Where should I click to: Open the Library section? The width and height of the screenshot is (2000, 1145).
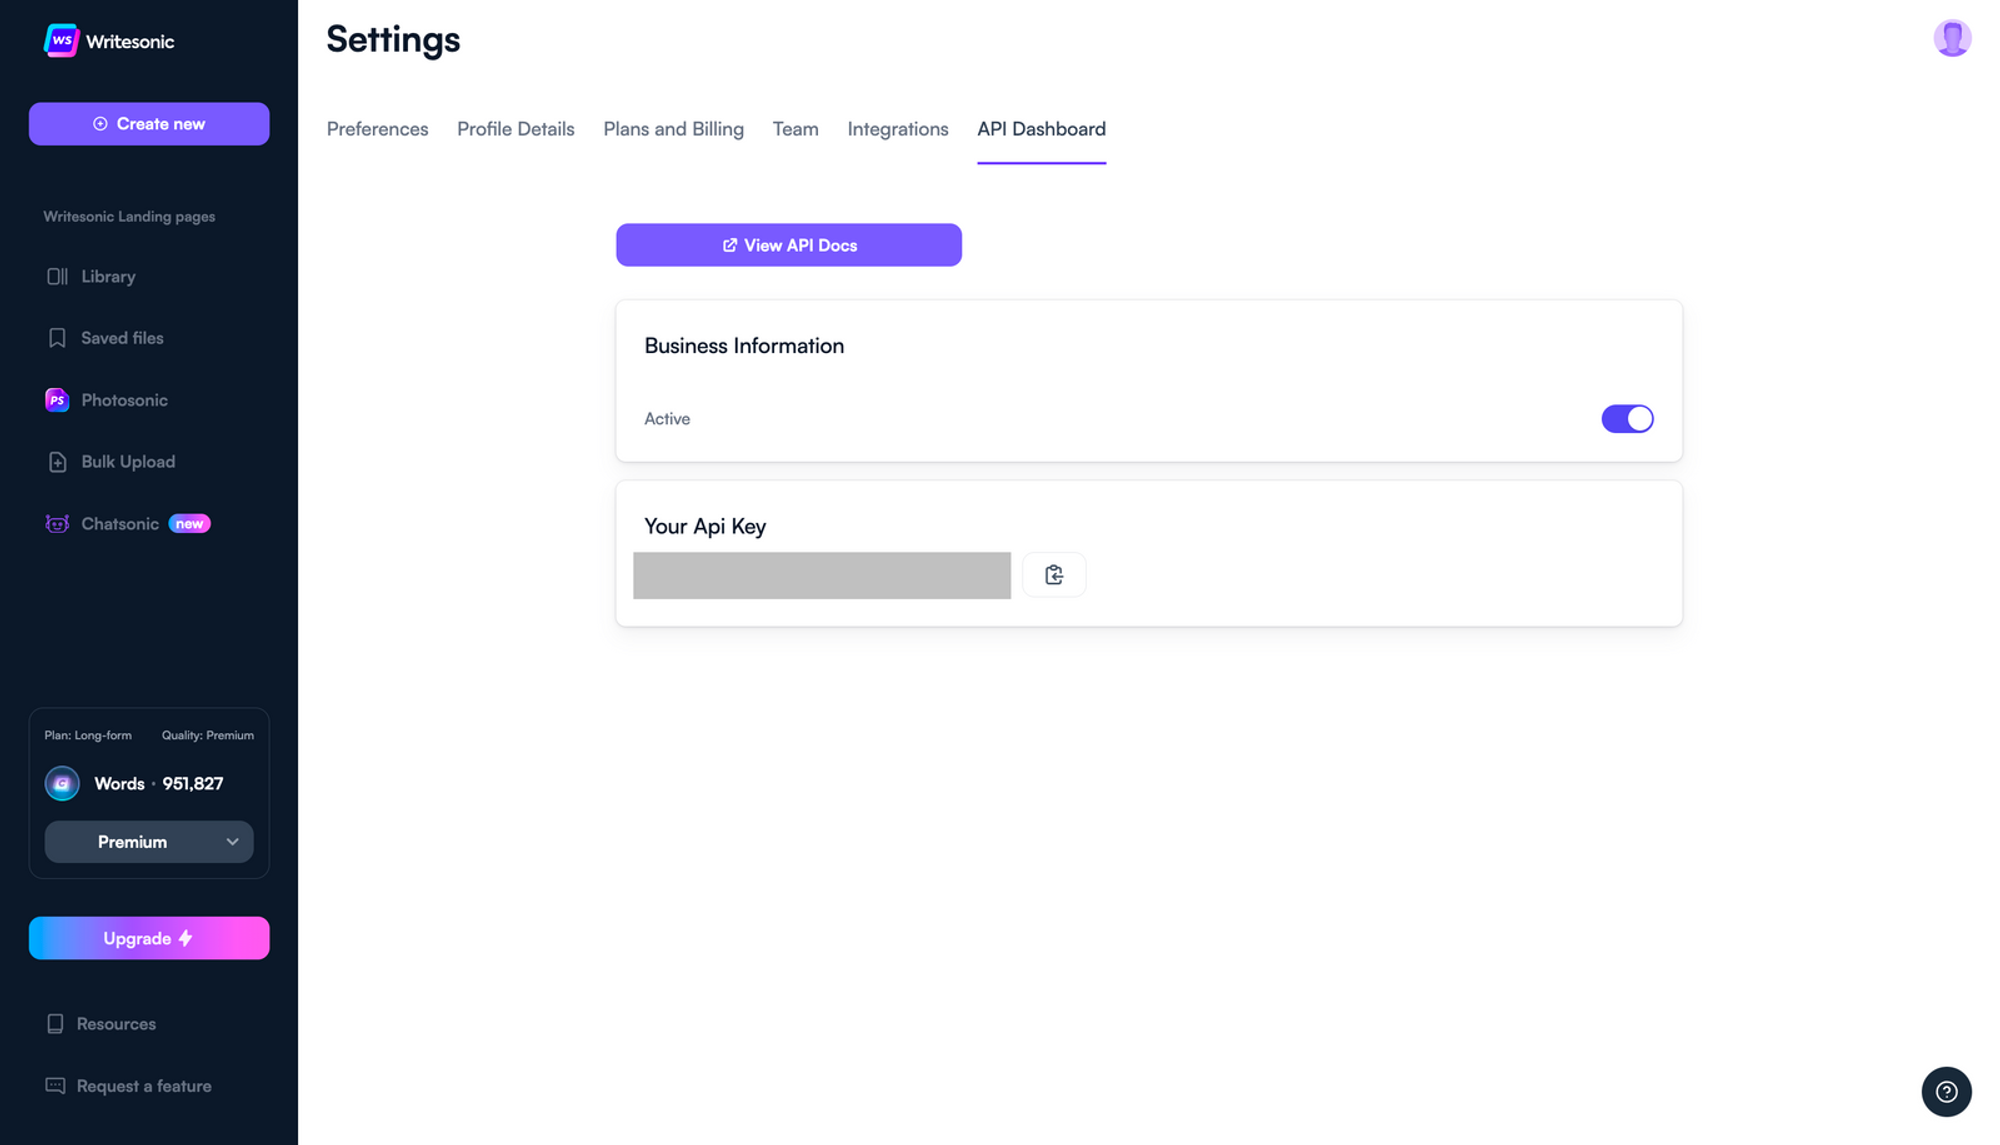[x=109, y=277]
